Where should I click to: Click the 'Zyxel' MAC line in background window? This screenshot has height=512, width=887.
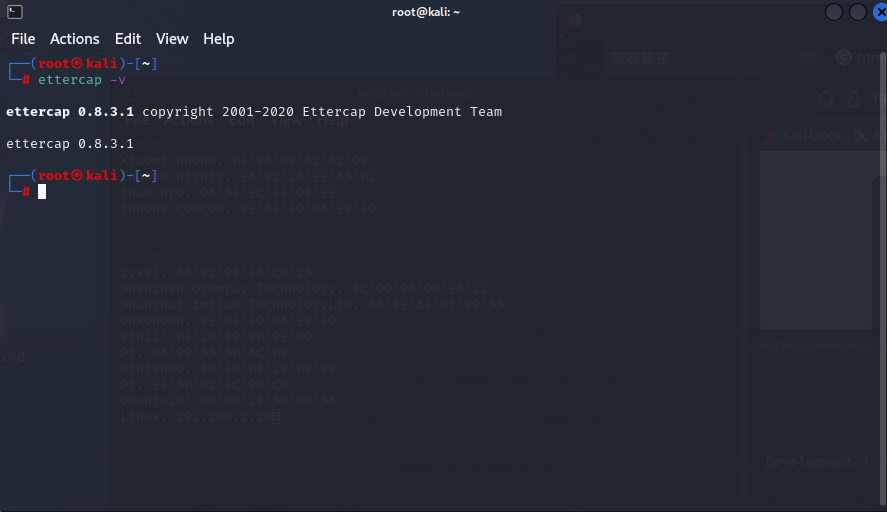pos(216,273)
